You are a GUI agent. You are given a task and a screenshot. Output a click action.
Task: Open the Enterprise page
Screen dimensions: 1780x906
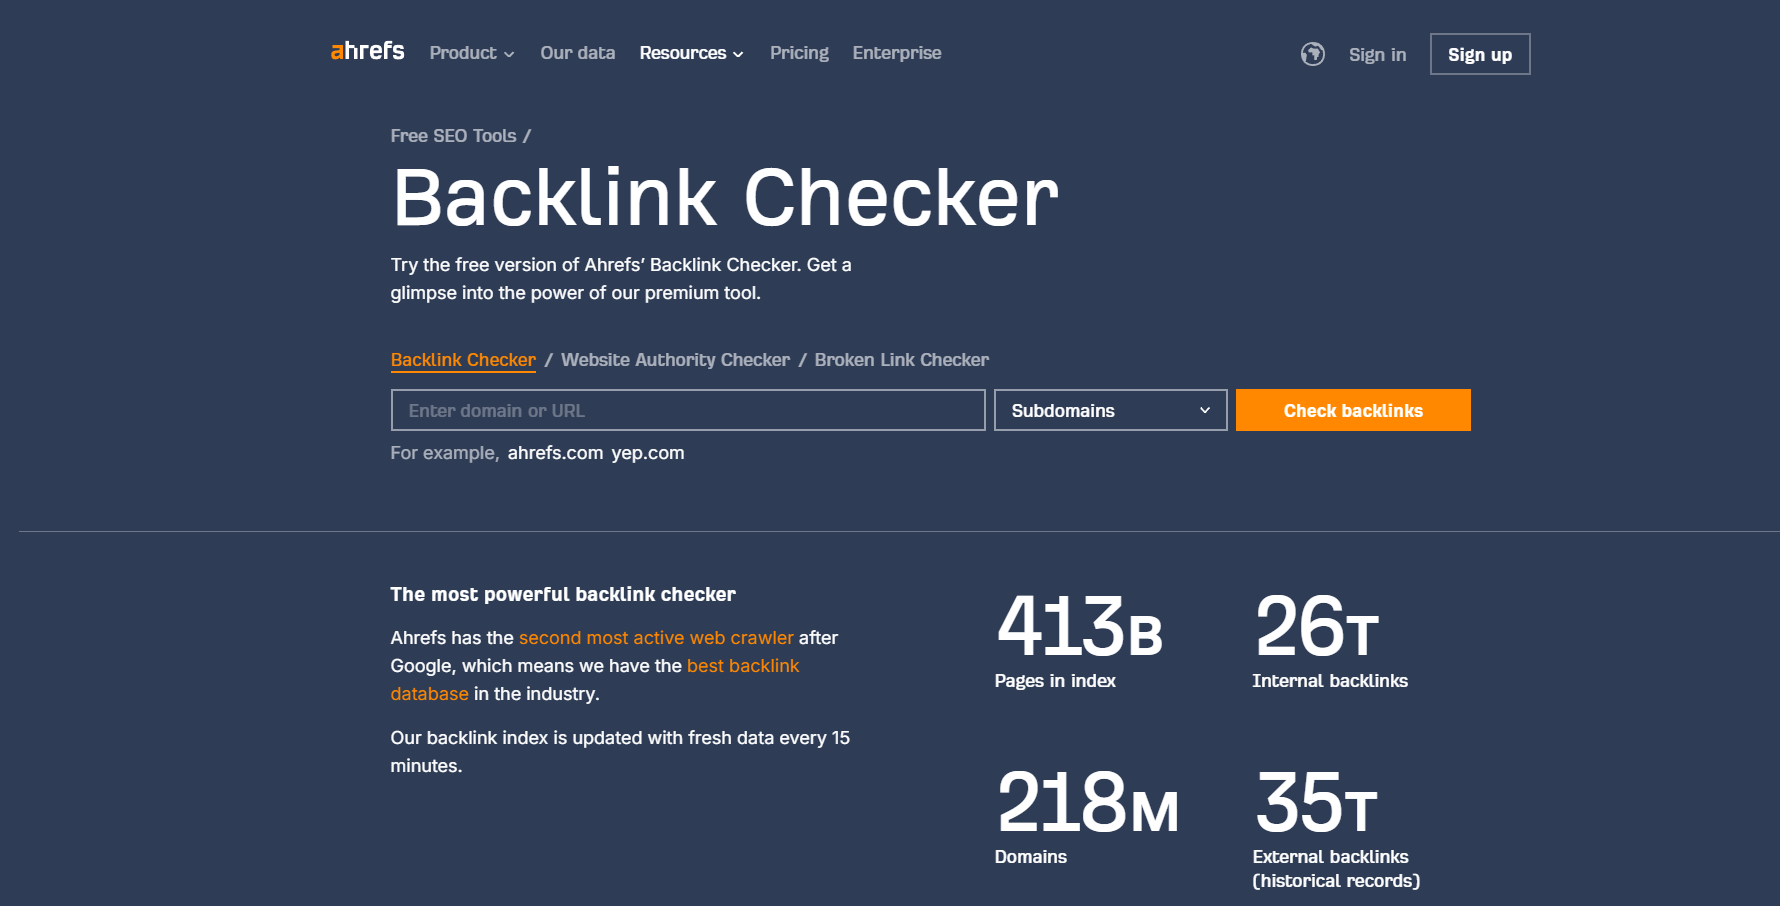tap(896, 53)
